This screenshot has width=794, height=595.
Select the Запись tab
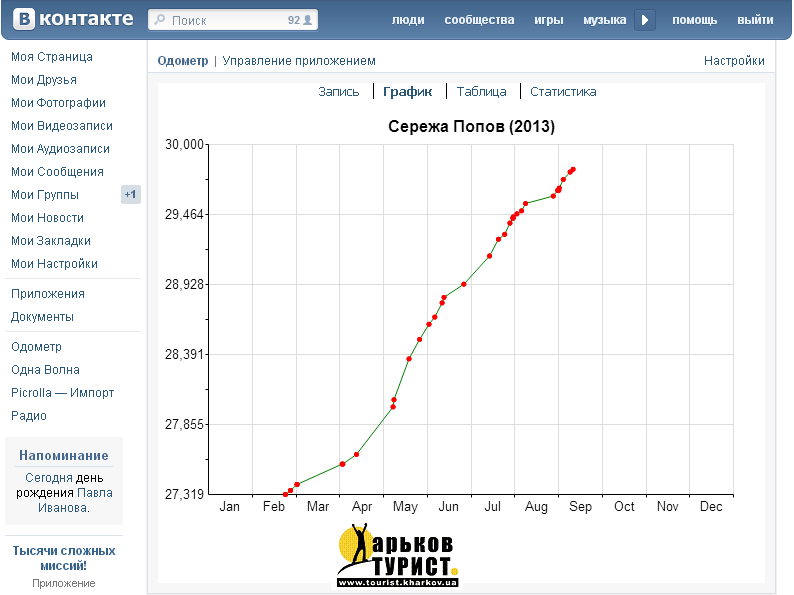point(338,91)
